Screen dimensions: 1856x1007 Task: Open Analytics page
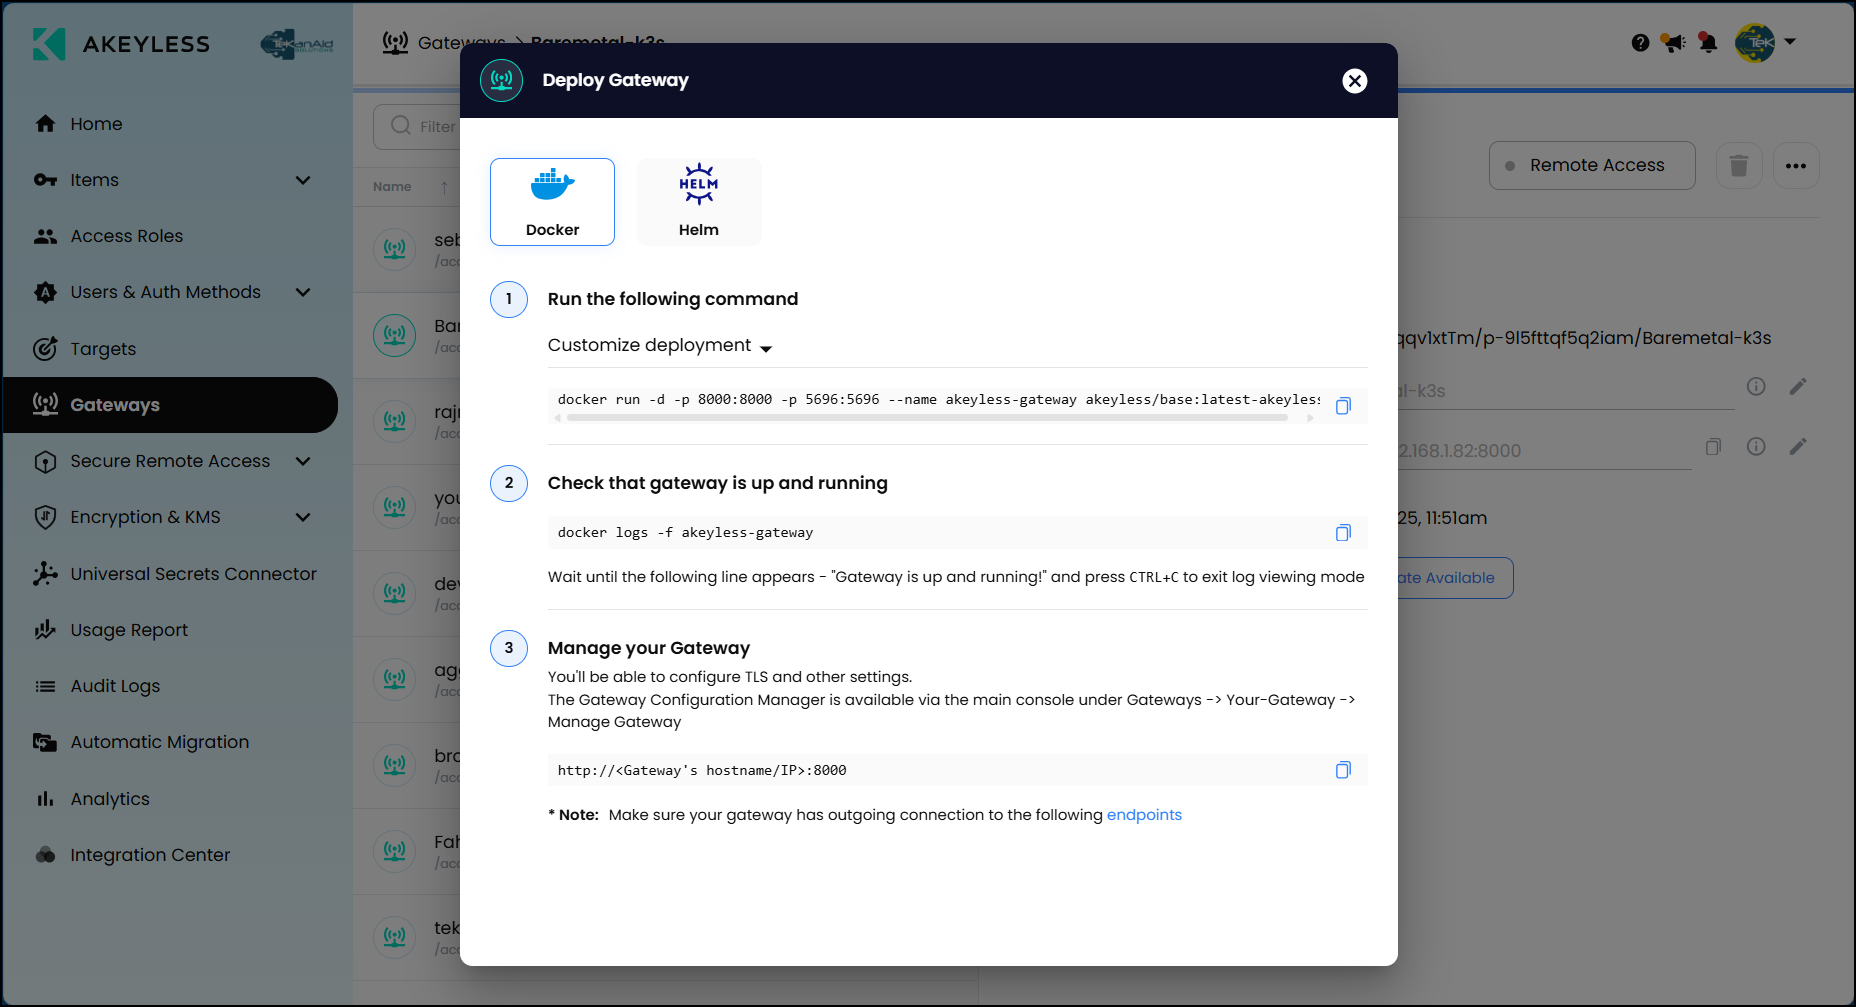pos(110,799)
